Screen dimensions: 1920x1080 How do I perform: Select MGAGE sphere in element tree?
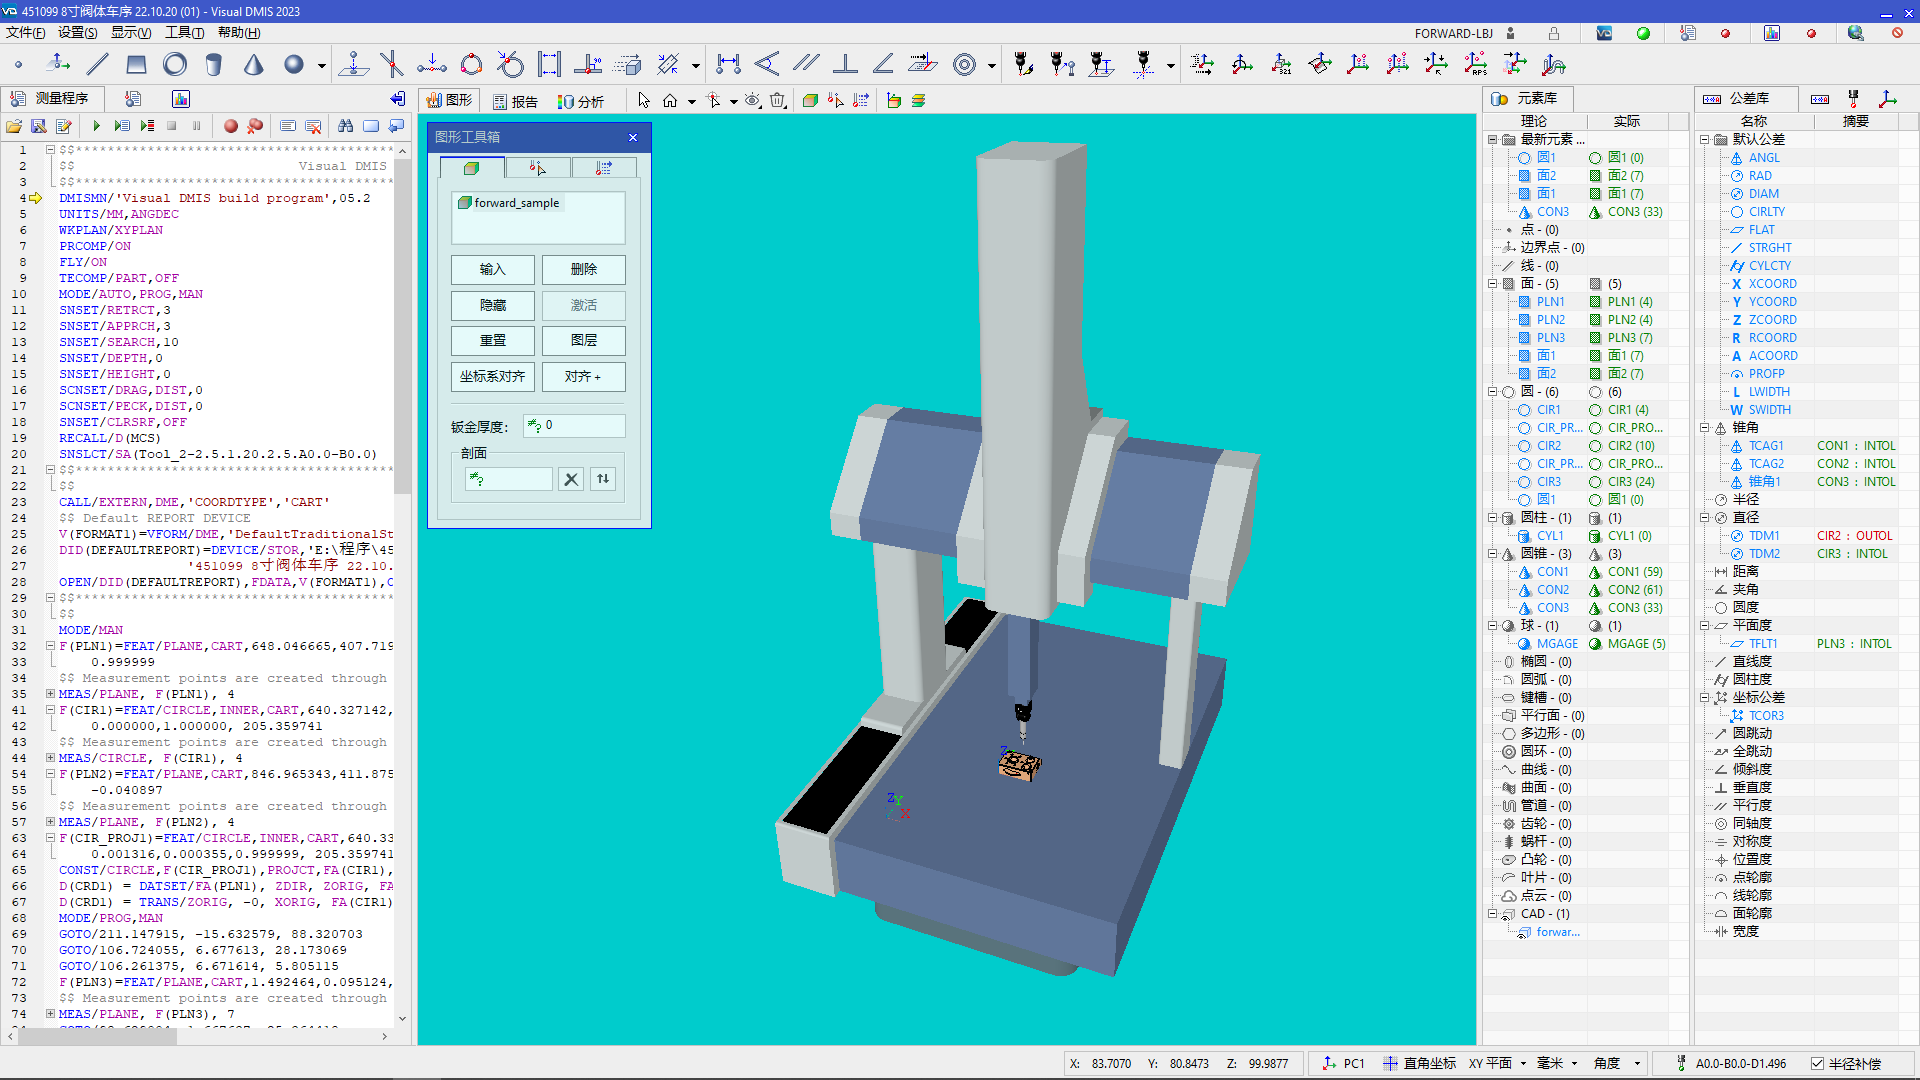1556,644
